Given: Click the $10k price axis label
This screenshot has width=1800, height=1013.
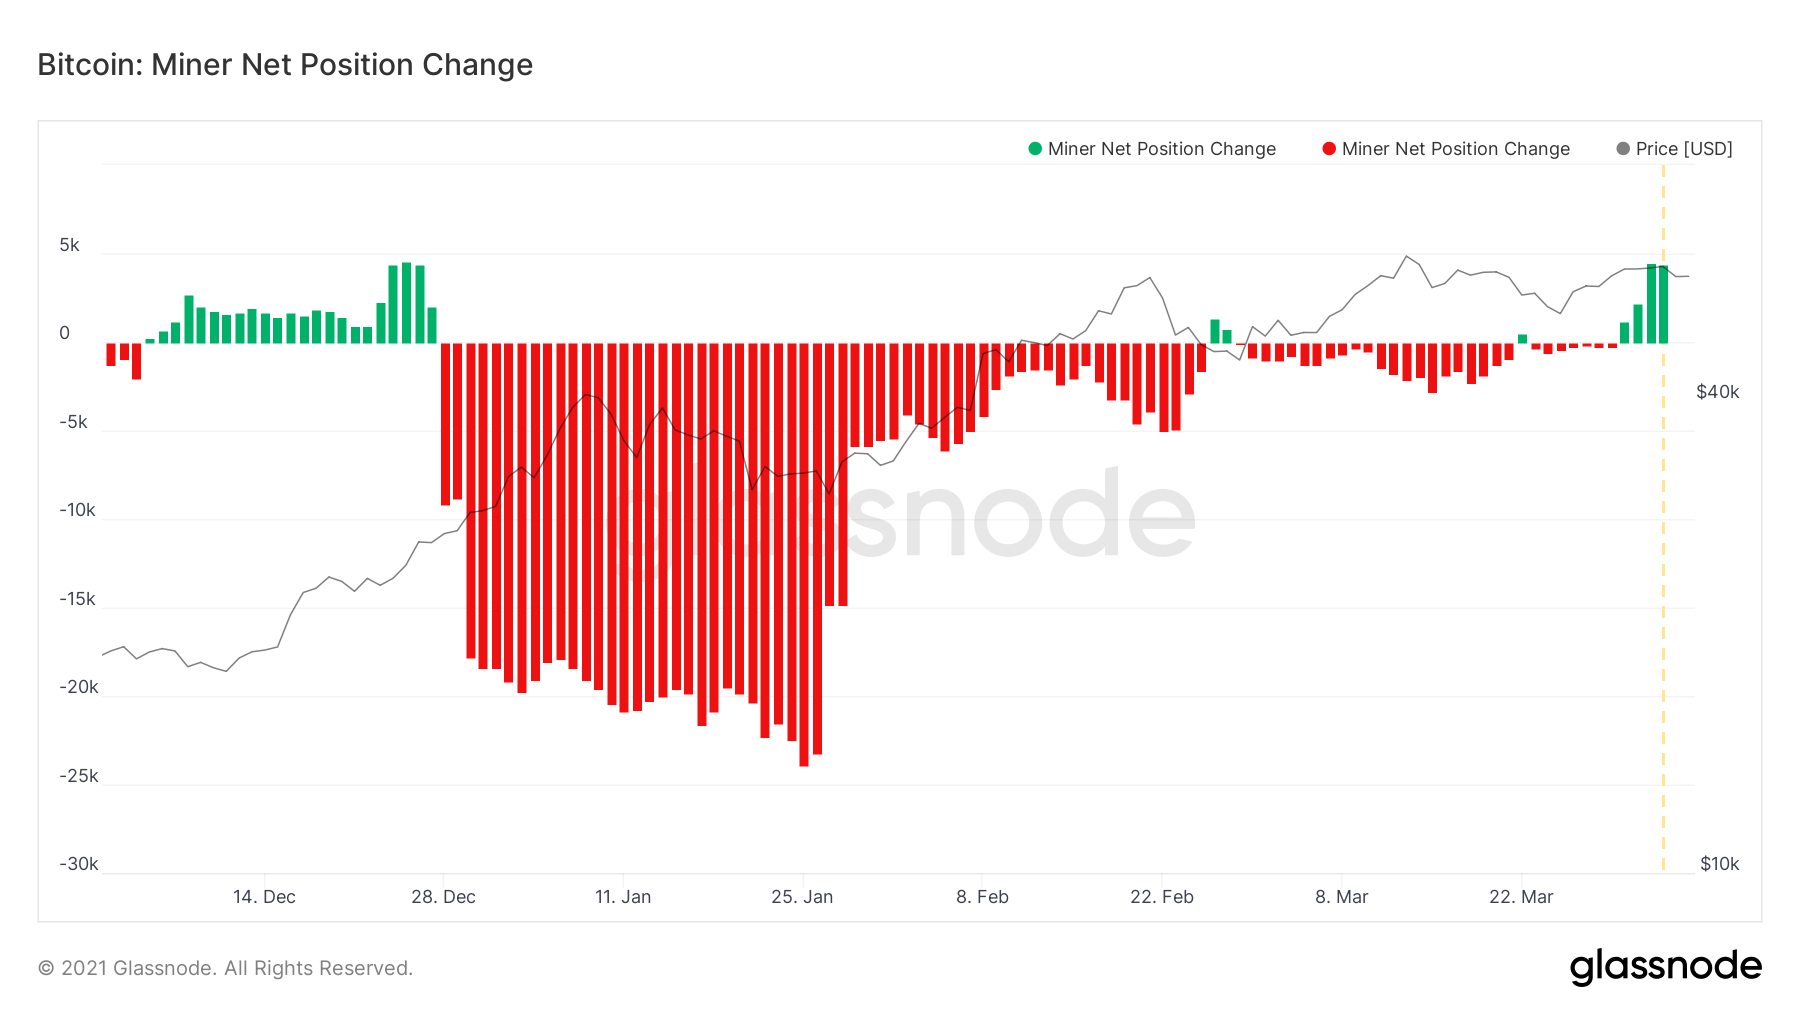Looking at the screenshot, I should pos(1719,864).
